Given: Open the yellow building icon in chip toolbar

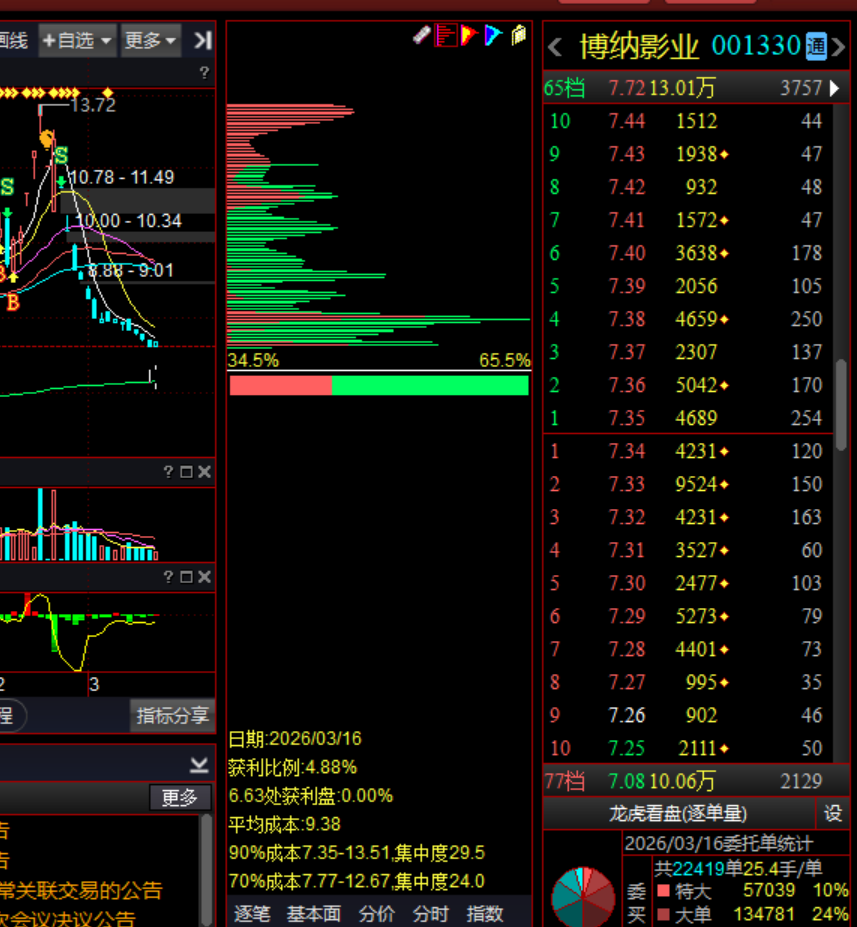Looking at the screenshot, I should 518,35.
